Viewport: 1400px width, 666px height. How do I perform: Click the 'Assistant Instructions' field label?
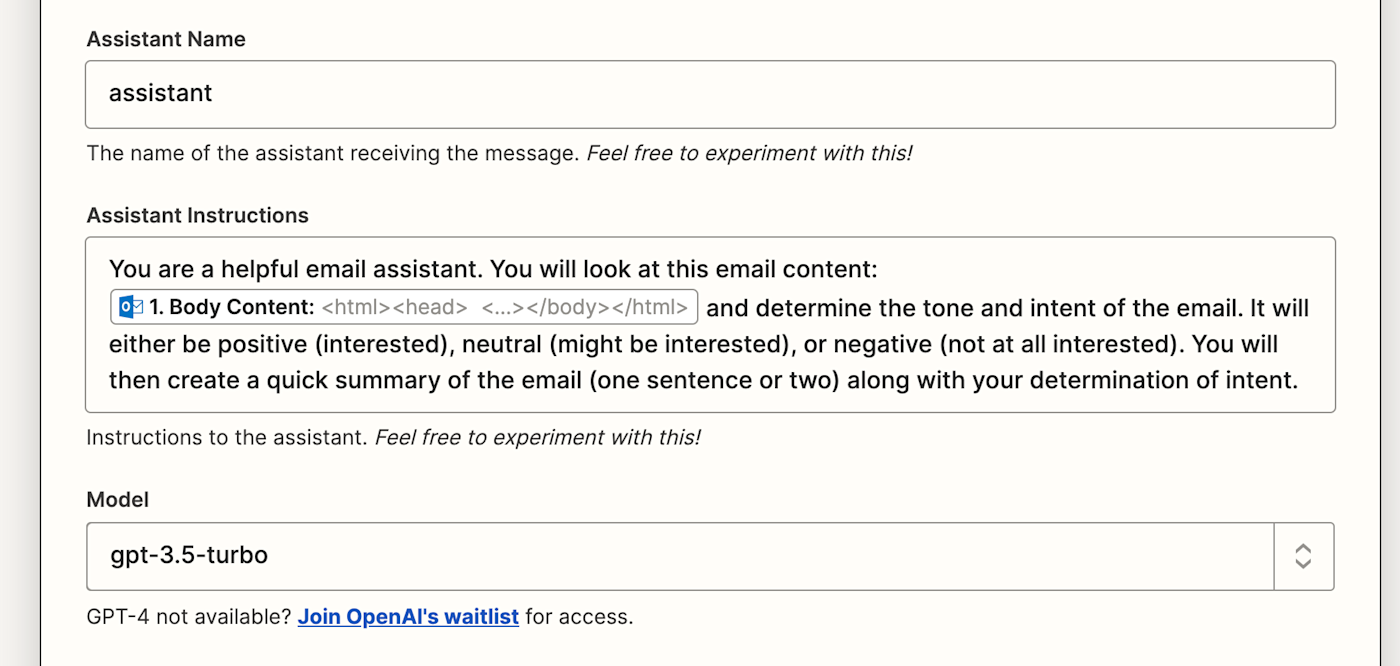tap(198, 215)
